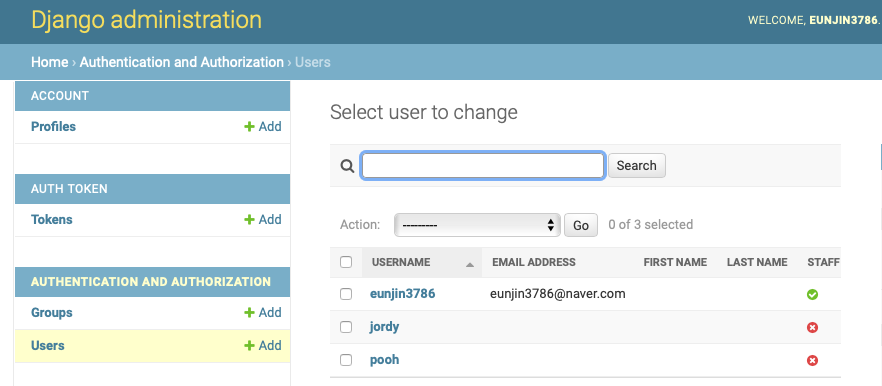Add a new Profile

click(x=263, y=127)
